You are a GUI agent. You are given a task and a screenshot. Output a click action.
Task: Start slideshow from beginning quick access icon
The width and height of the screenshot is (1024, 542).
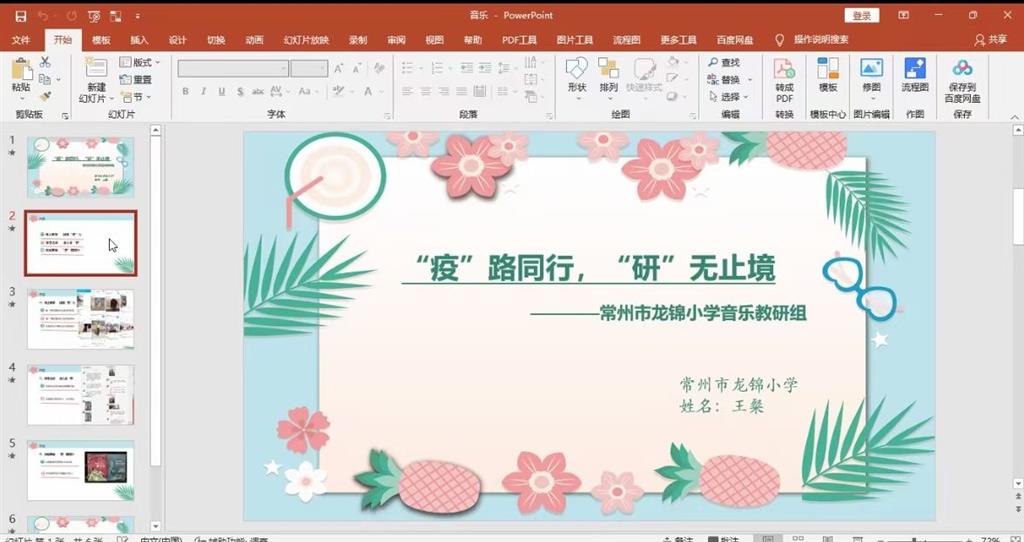(93, 16)
